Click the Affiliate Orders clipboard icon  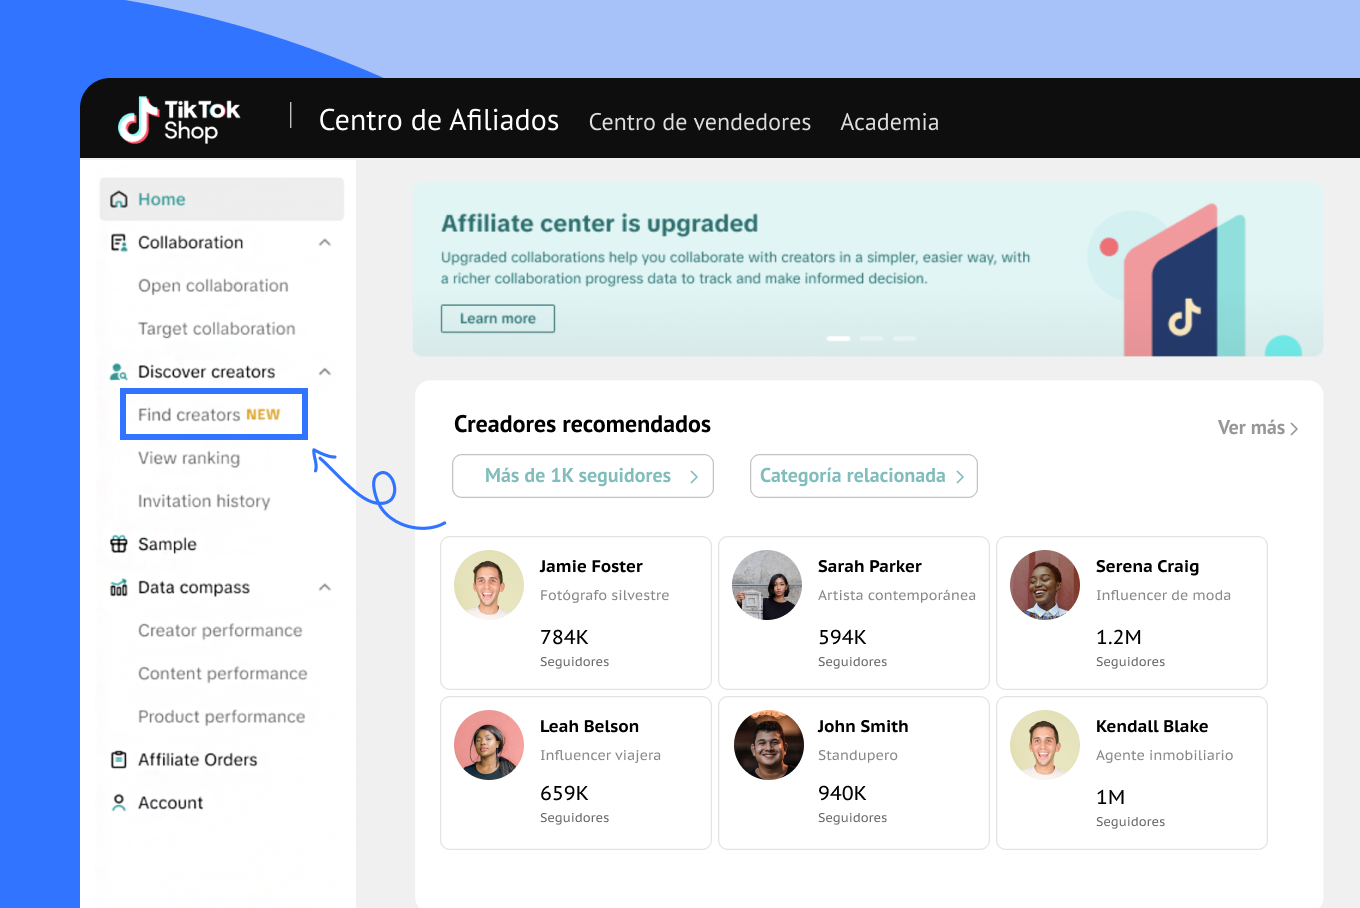(119, 760)
